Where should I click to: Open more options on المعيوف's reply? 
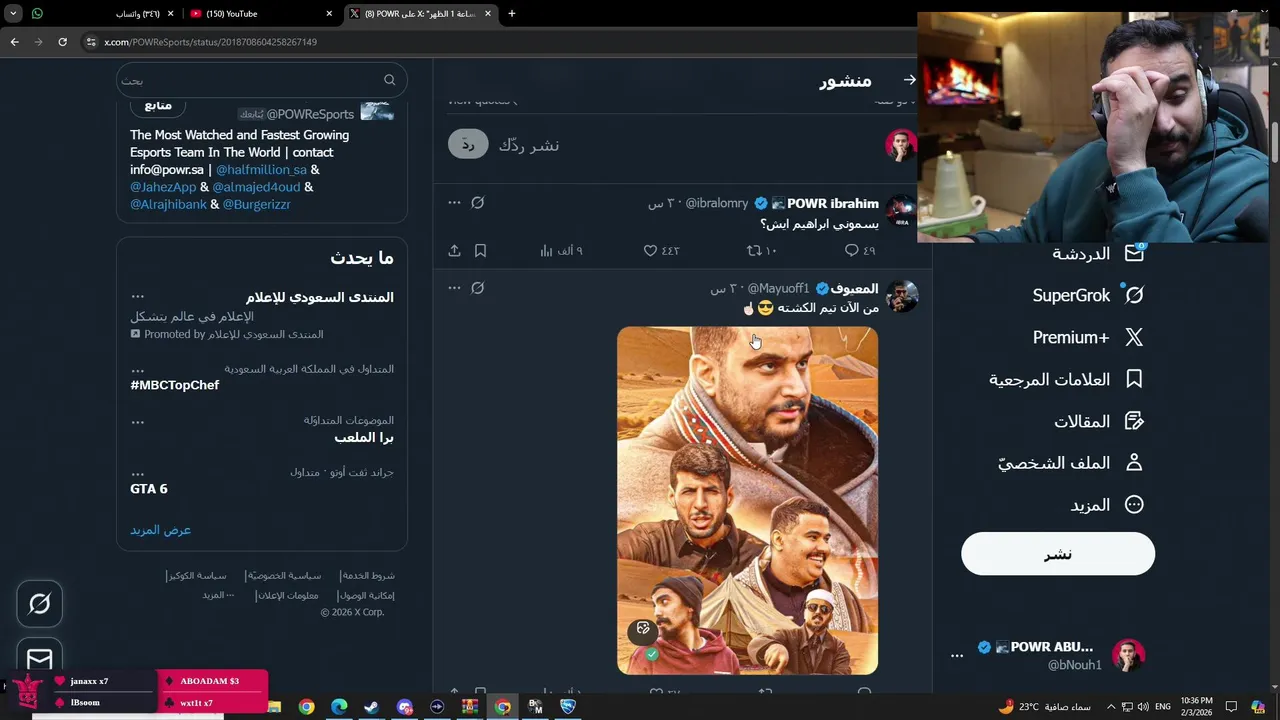tap(454, 288)
